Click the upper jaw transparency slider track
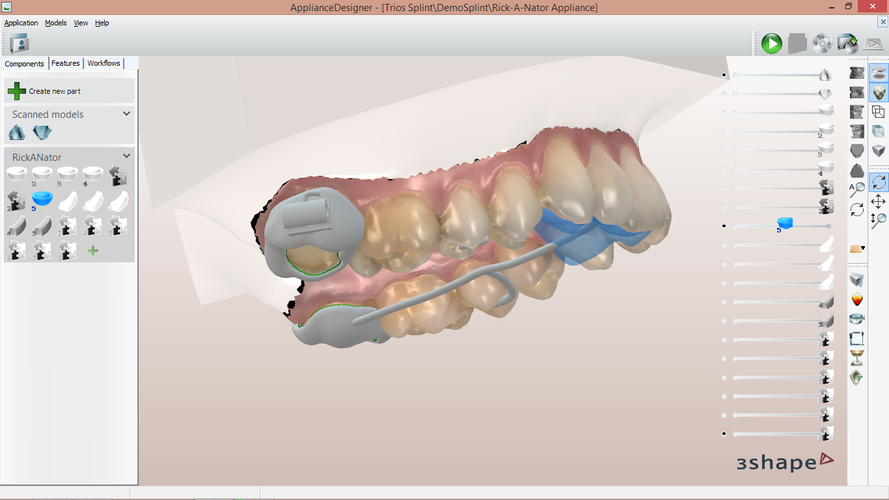The width and height of the screenshot is (889, 500). 776,75
